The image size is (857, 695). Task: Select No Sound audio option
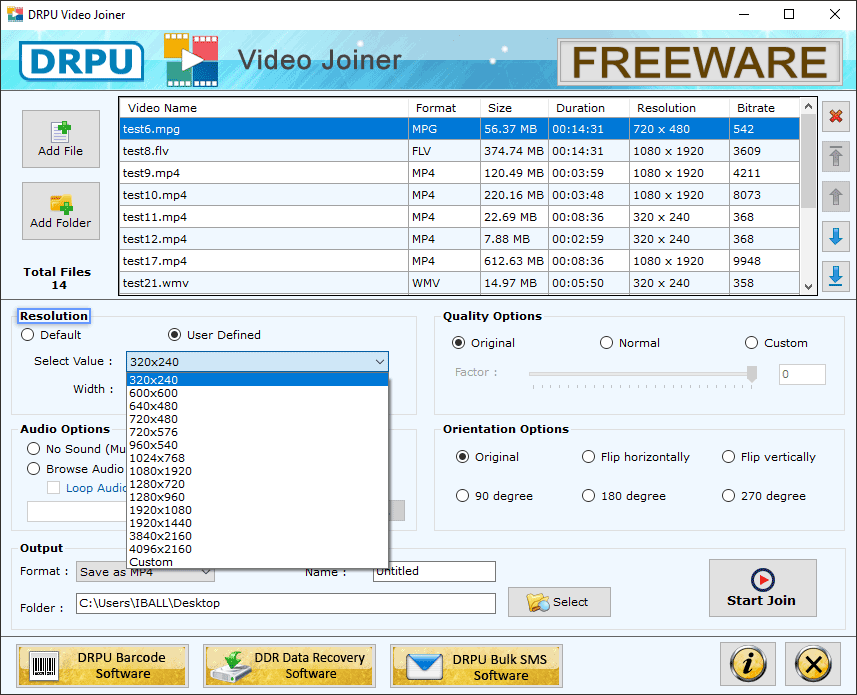[33, 449]
